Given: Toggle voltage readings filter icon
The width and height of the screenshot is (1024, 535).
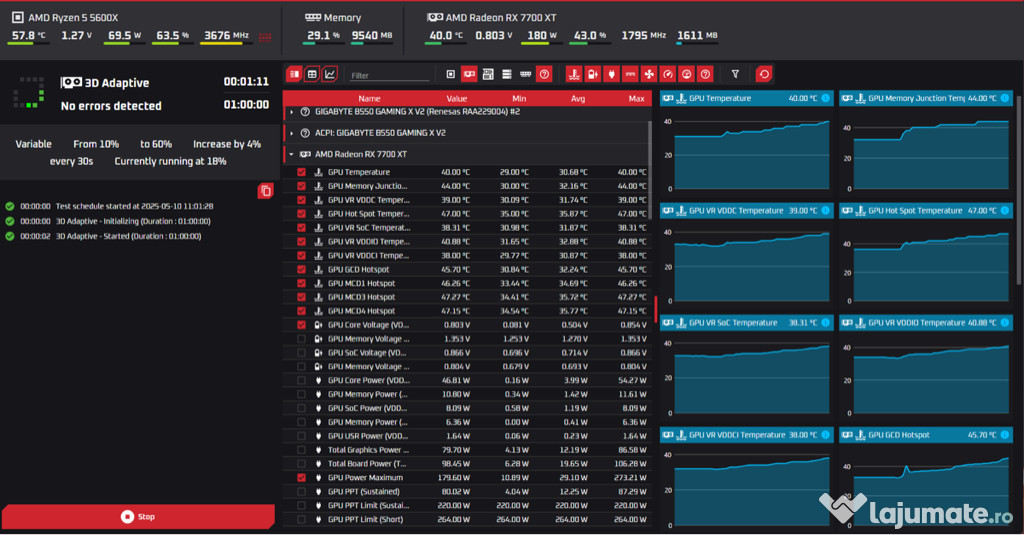Looking at the screenshot, I should pos(593,74).
